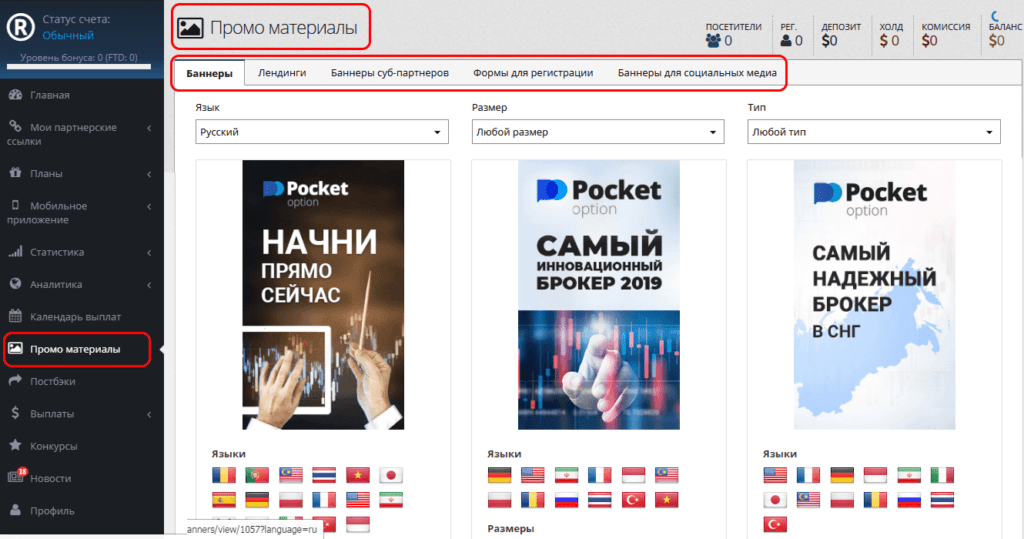The height and width of the screenshot is (539, 1024).
Task: Expand Мобильное приложение submenu chevron
Action: [149, 206]
